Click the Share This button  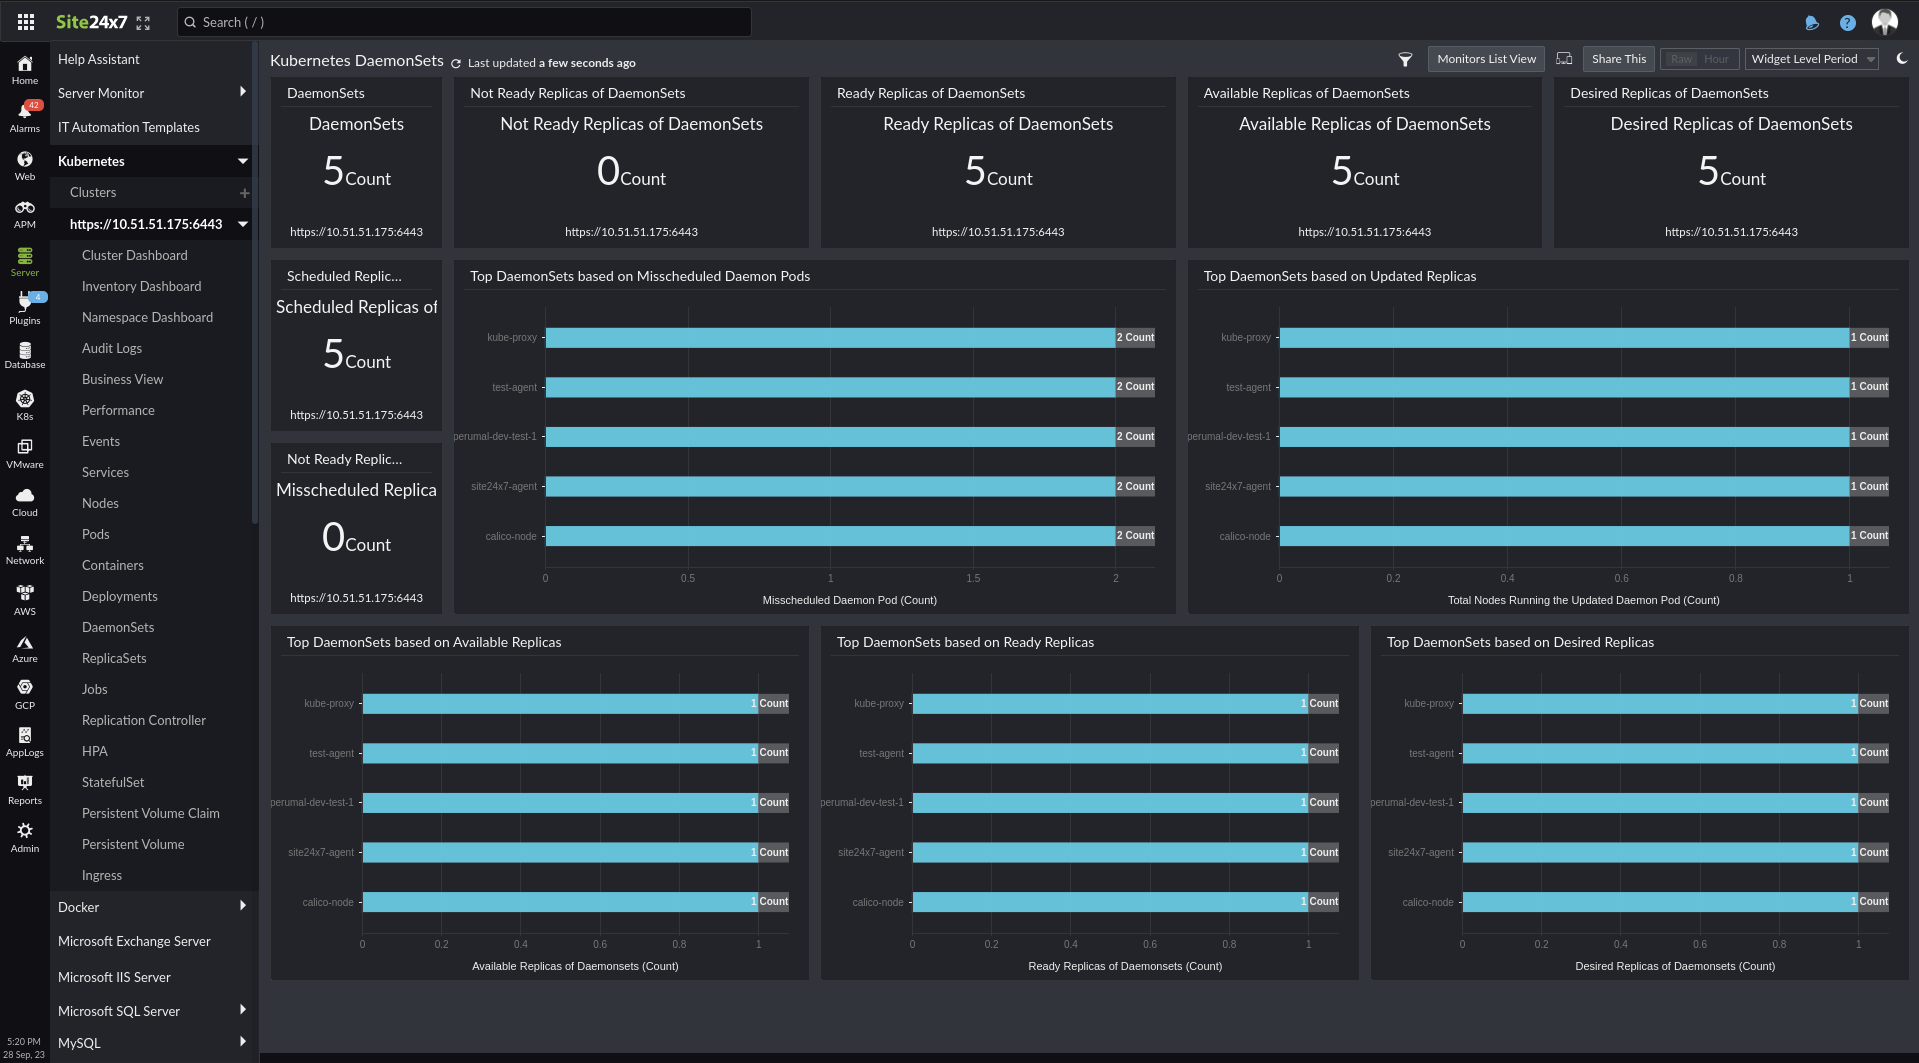pyautogui.click(x=1618, y=58)
